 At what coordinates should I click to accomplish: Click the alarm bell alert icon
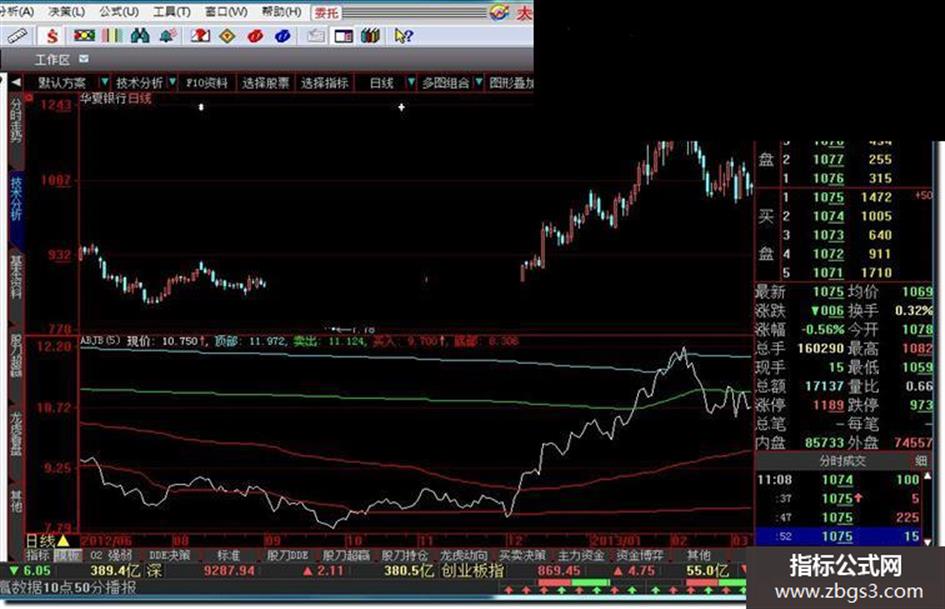pos(168,36)
